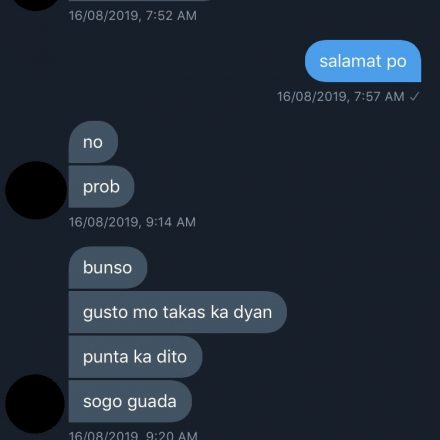This screenshot has width=440, height=440.
Task: Click the 16/08/2019, 7:52 AM timestamp
Action: pos(133,16)
